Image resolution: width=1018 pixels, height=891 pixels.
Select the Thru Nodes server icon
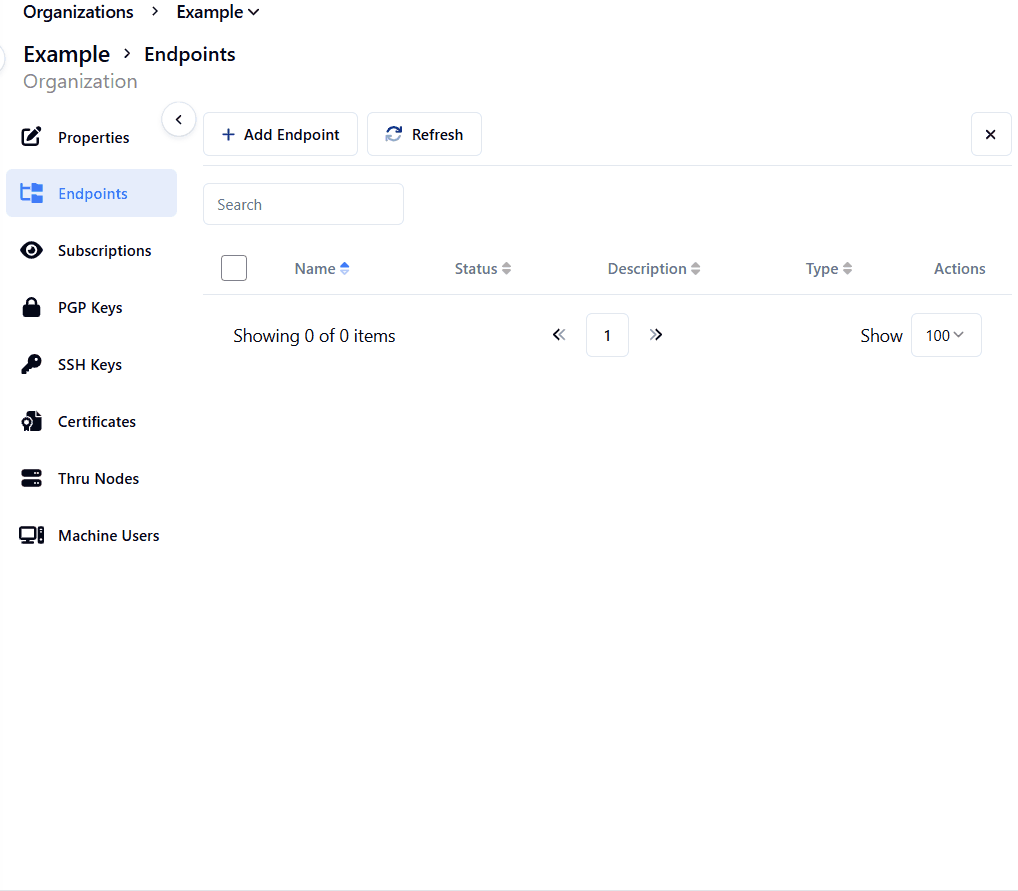[31, 478]
